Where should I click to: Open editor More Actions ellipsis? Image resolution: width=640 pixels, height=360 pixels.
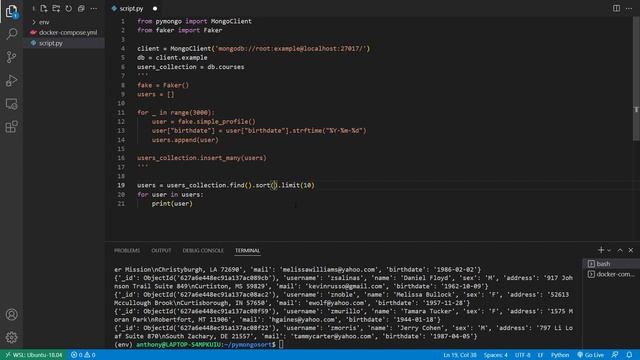pos(629,9)
